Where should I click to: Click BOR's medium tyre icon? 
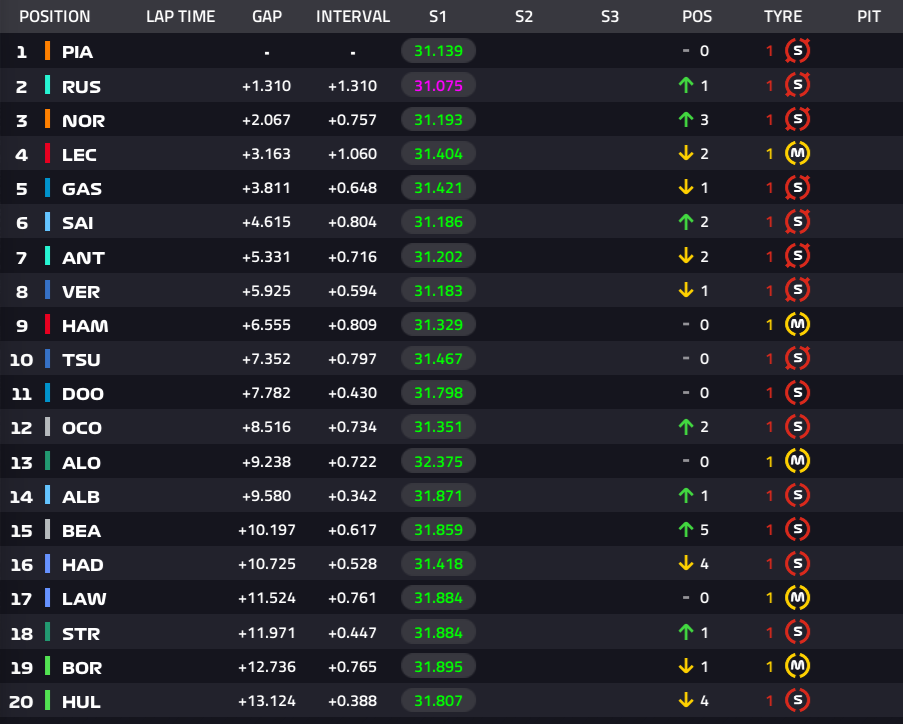pyautogui.click(x=798, y=666)
